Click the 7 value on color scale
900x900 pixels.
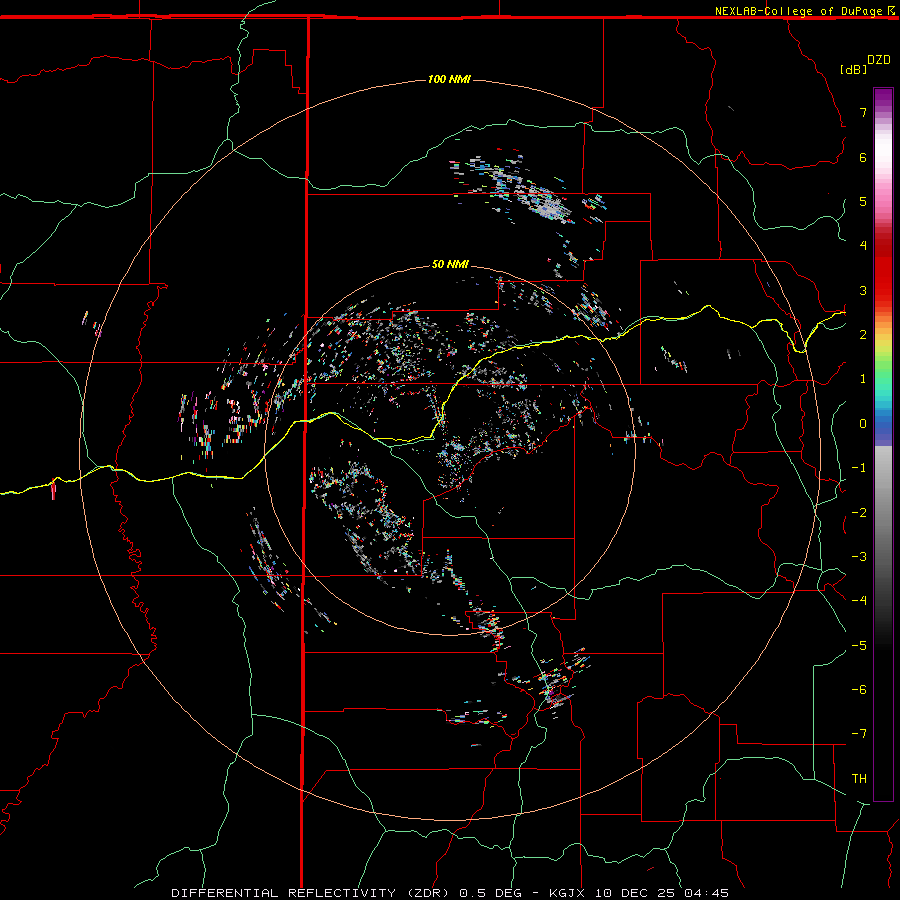(863, 112)
